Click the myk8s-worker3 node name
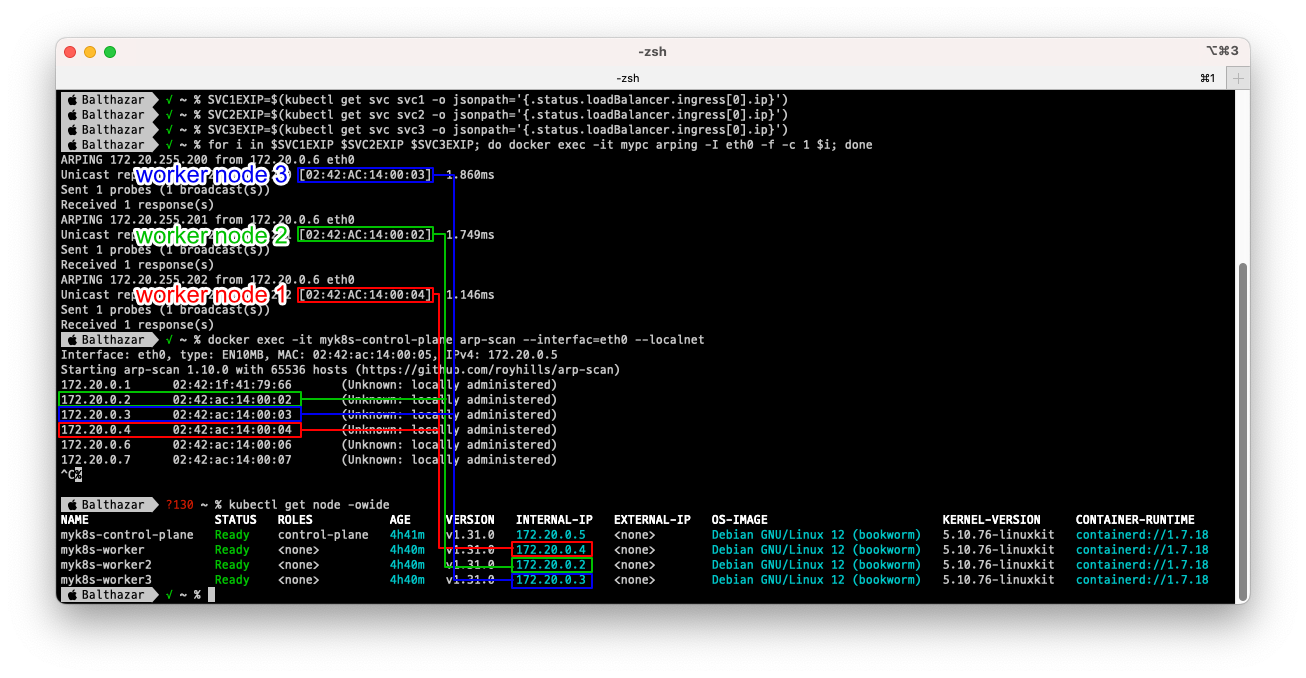 107,580
